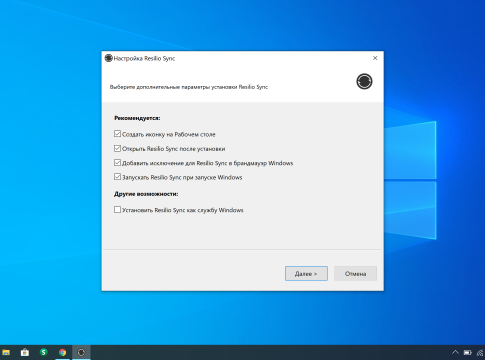Click the Resilio Sync logo in the dialog header

point(364,81)
